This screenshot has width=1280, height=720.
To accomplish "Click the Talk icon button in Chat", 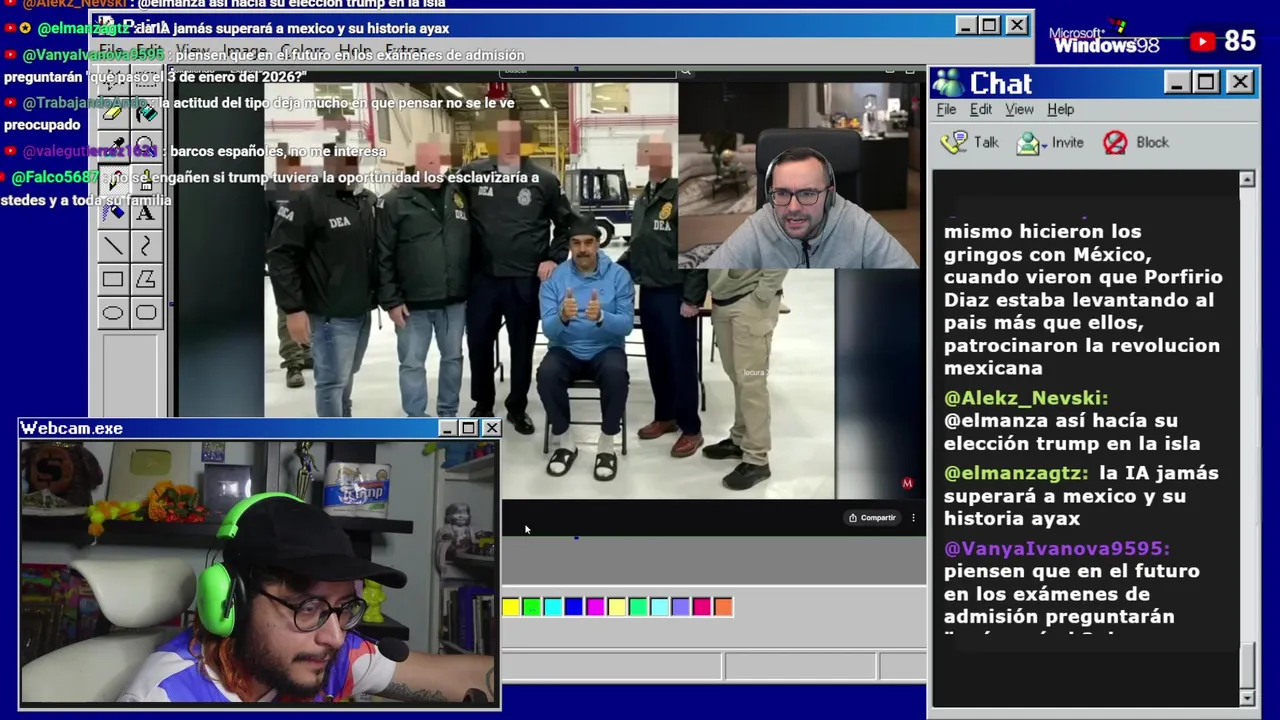I will pyautogui.click(x=970, y=142).
